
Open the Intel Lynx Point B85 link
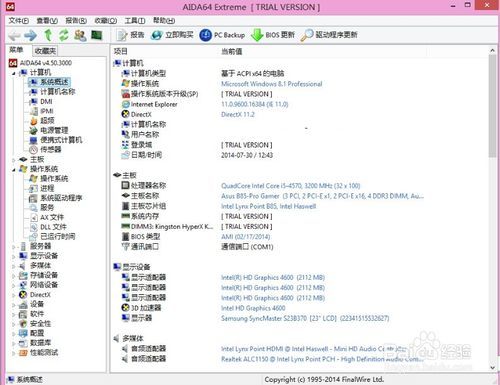(x=268, y=206)
